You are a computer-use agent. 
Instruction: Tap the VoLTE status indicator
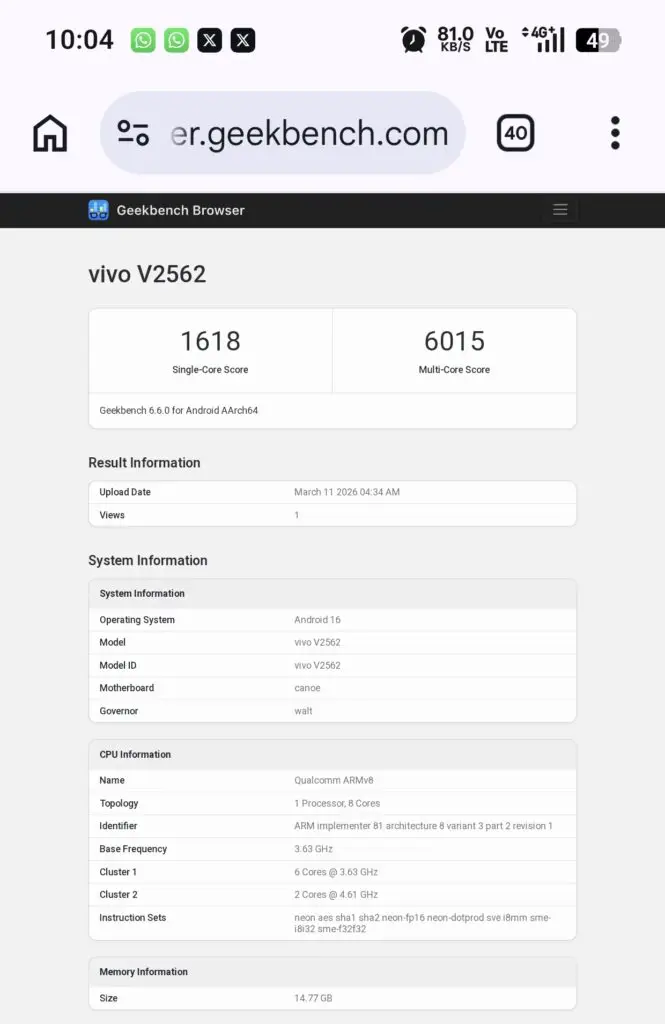(496, 40)
